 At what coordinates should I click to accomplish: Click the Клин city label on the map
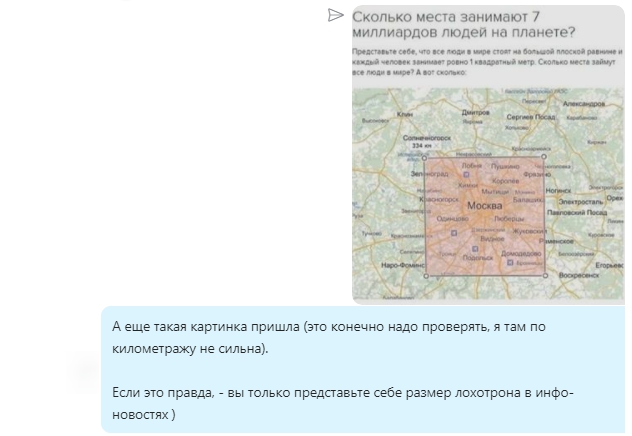pyautogui.click(x=405, y=113)
